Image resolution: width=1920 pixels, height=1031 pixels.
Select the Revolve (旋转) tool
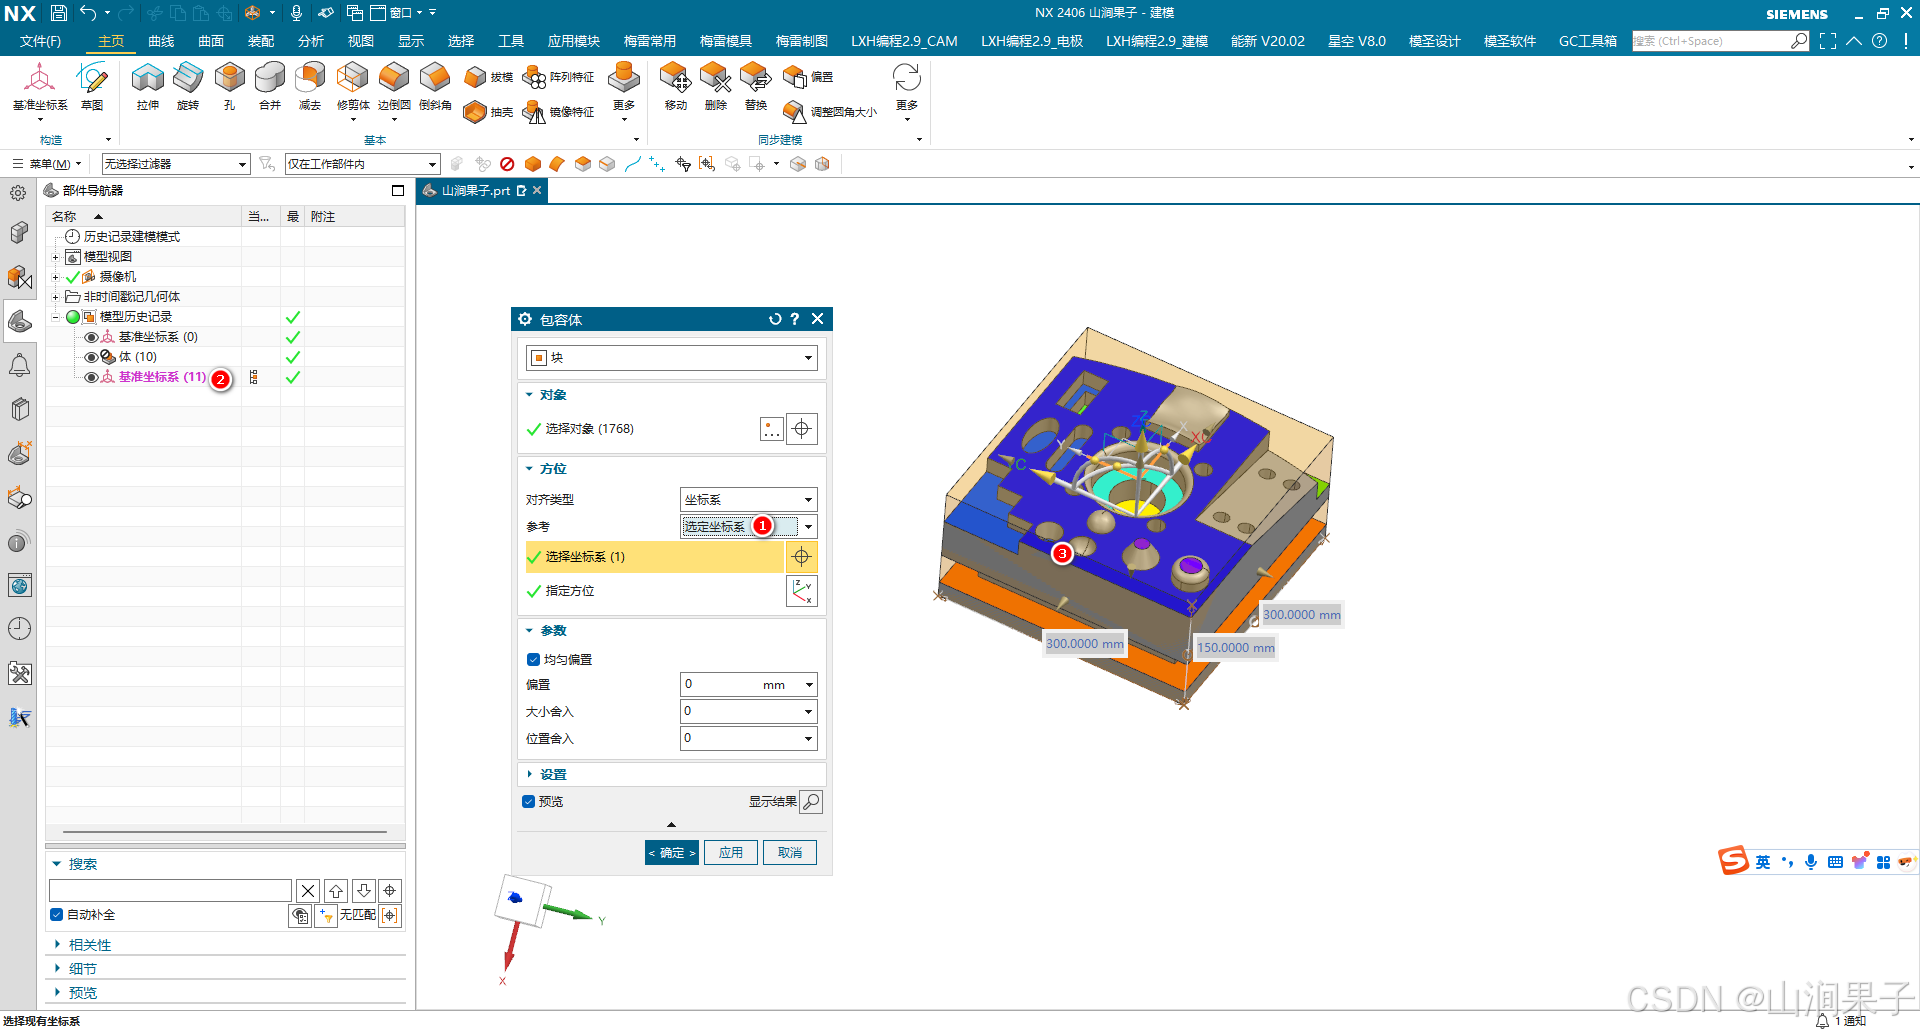click(x=188, y=78)
